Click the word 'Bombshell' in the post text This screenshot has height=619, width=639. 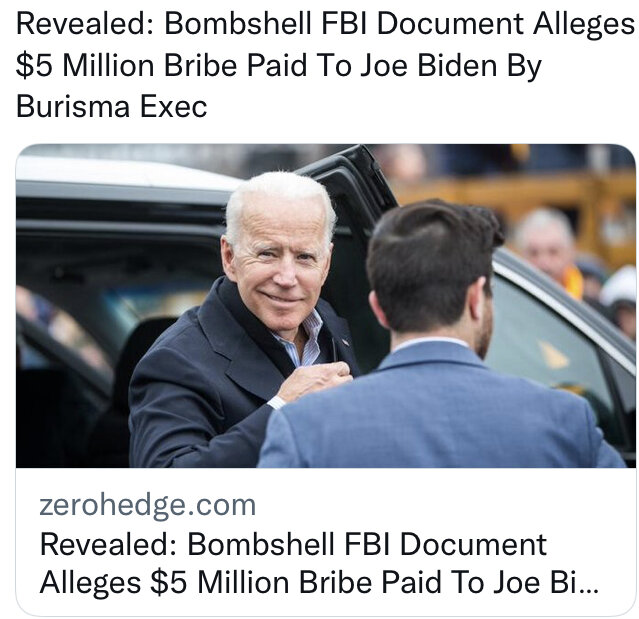point(238,23)
